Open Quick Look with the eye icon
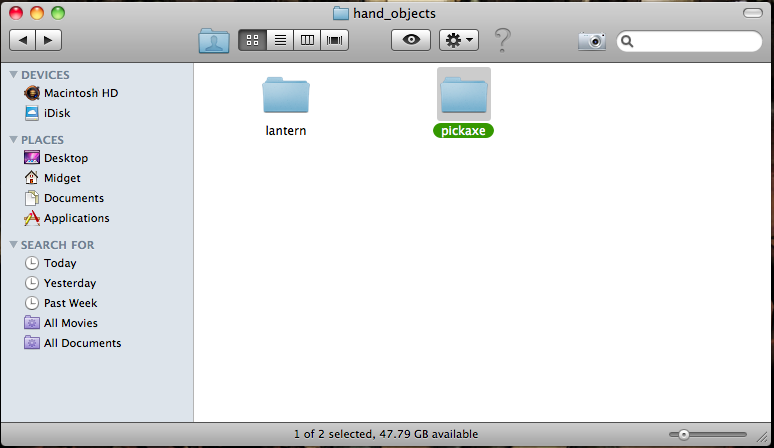This screenshot has width=774, height=448. [411, 40]
